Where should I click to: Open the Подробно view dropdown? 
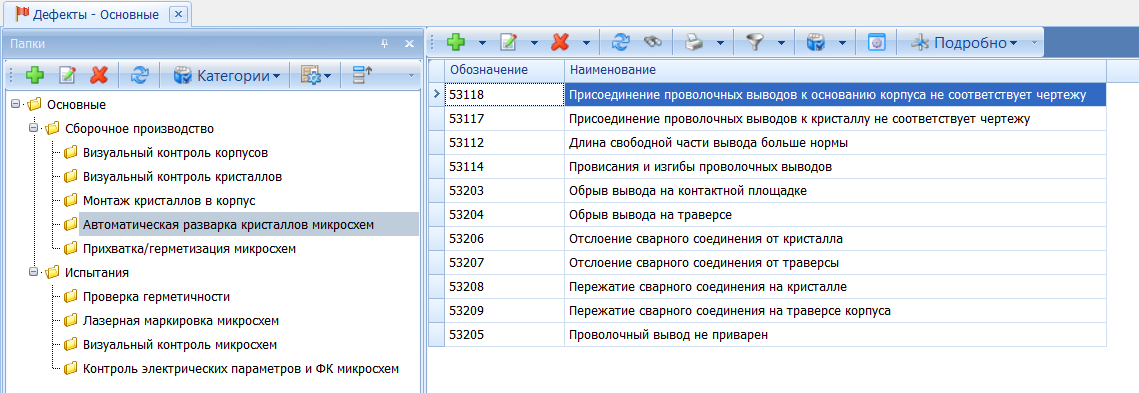click(965, 43)
